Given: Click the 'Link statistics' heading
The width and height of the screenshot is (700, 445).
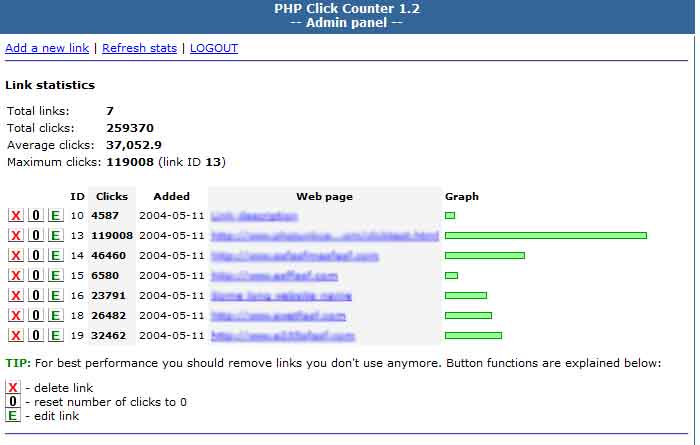Looking at the screenshot, I should 50,85.
